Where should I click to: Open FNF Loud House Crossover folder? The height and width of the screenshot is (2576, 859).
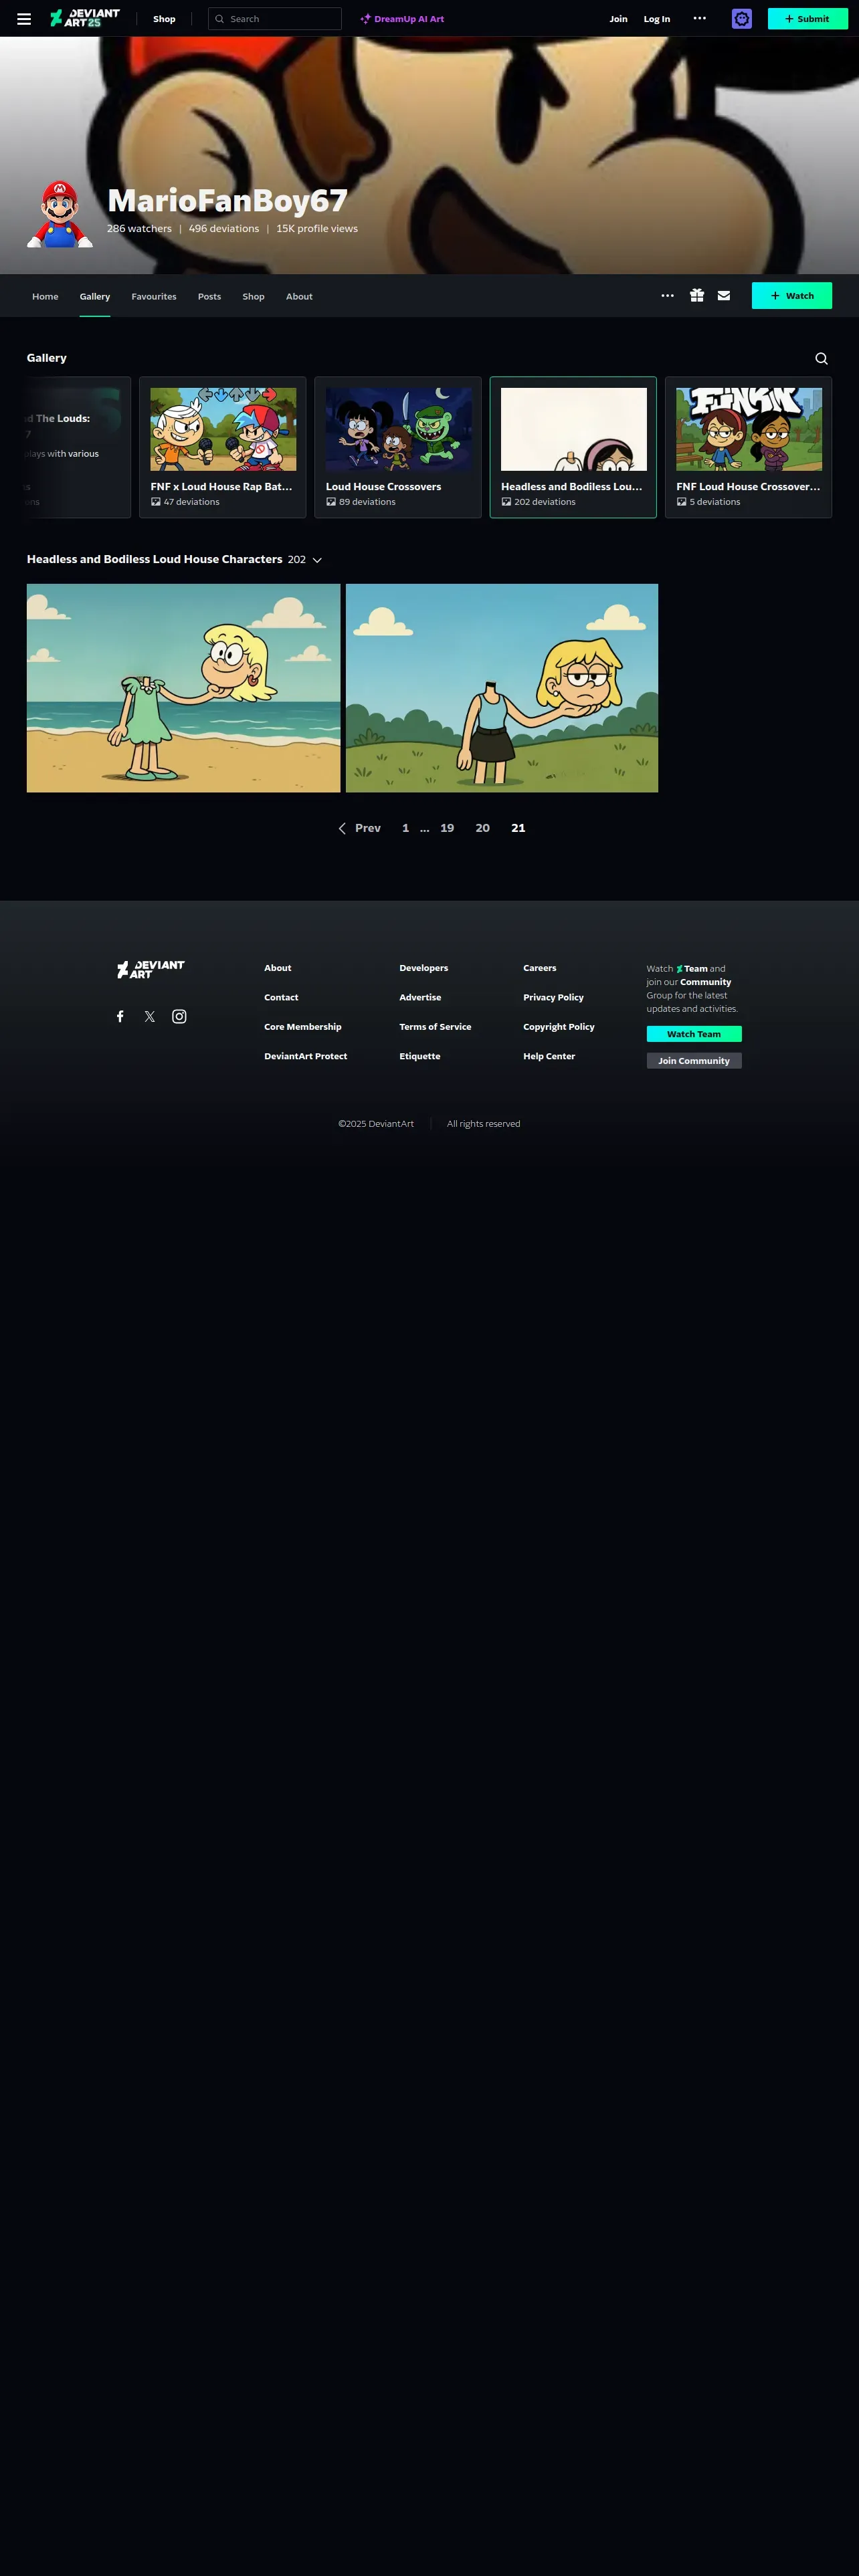pyautogui.click(x=748, y=447)
